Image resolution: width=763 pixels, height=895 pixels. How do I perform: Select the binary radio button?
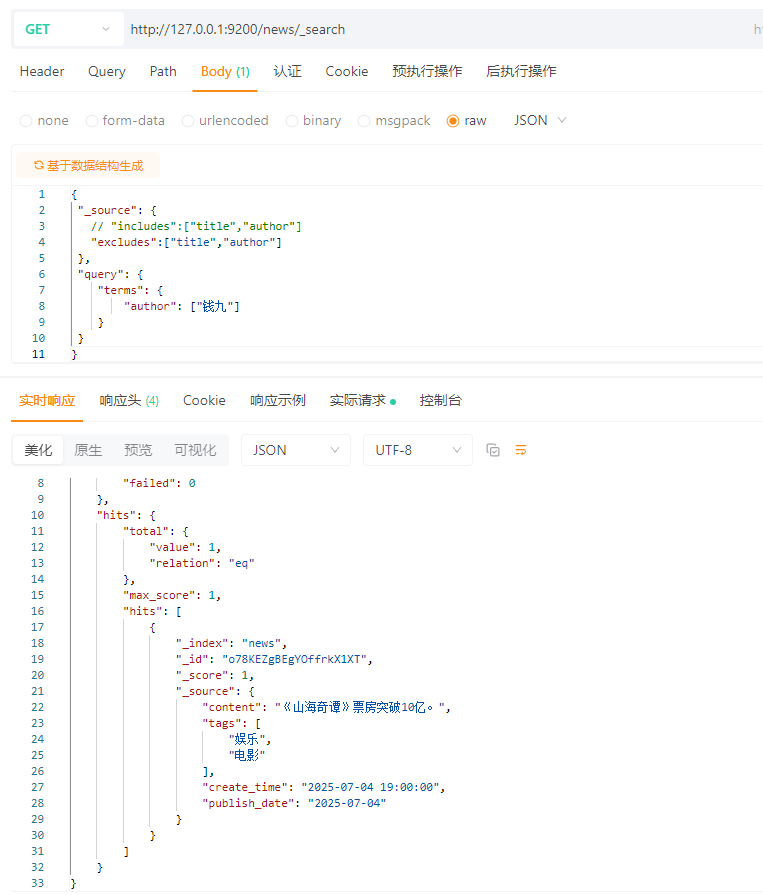[292, 121]
